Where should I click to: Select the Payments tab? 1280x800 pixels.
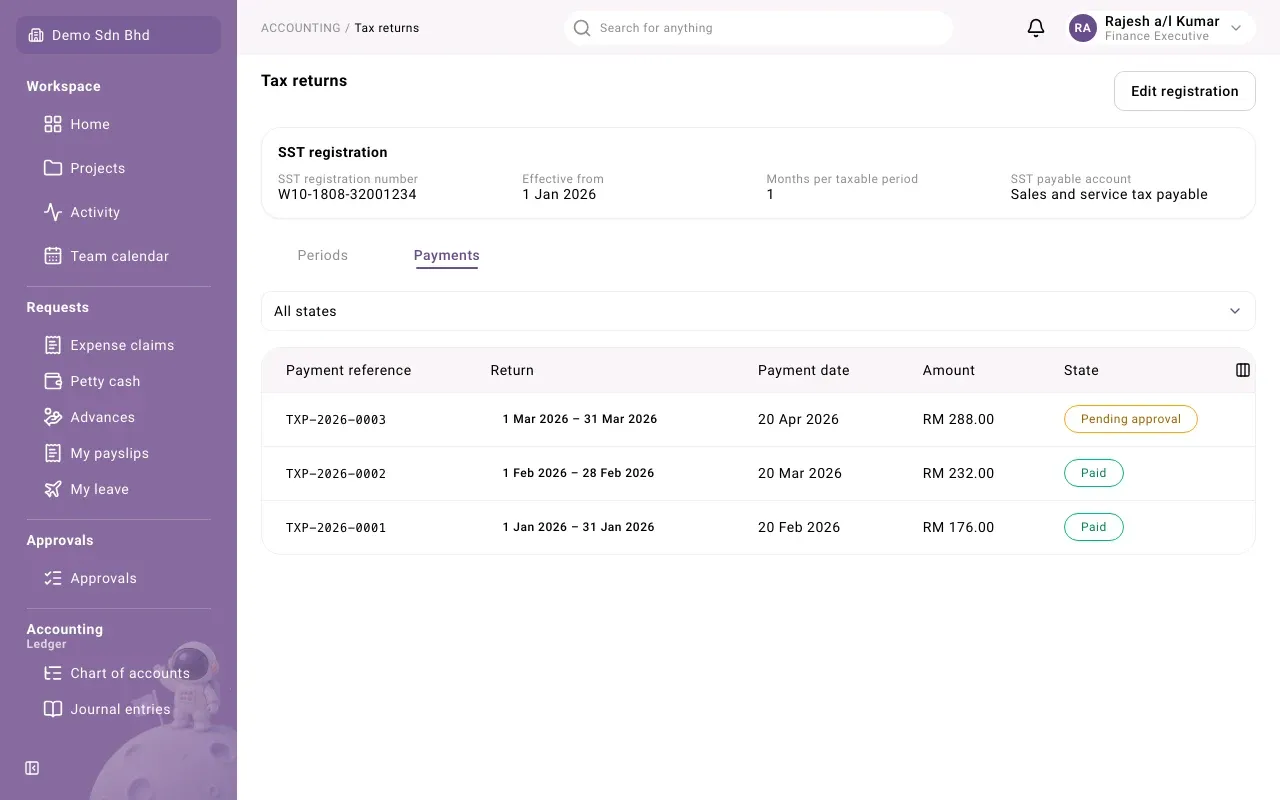[446, 255]
